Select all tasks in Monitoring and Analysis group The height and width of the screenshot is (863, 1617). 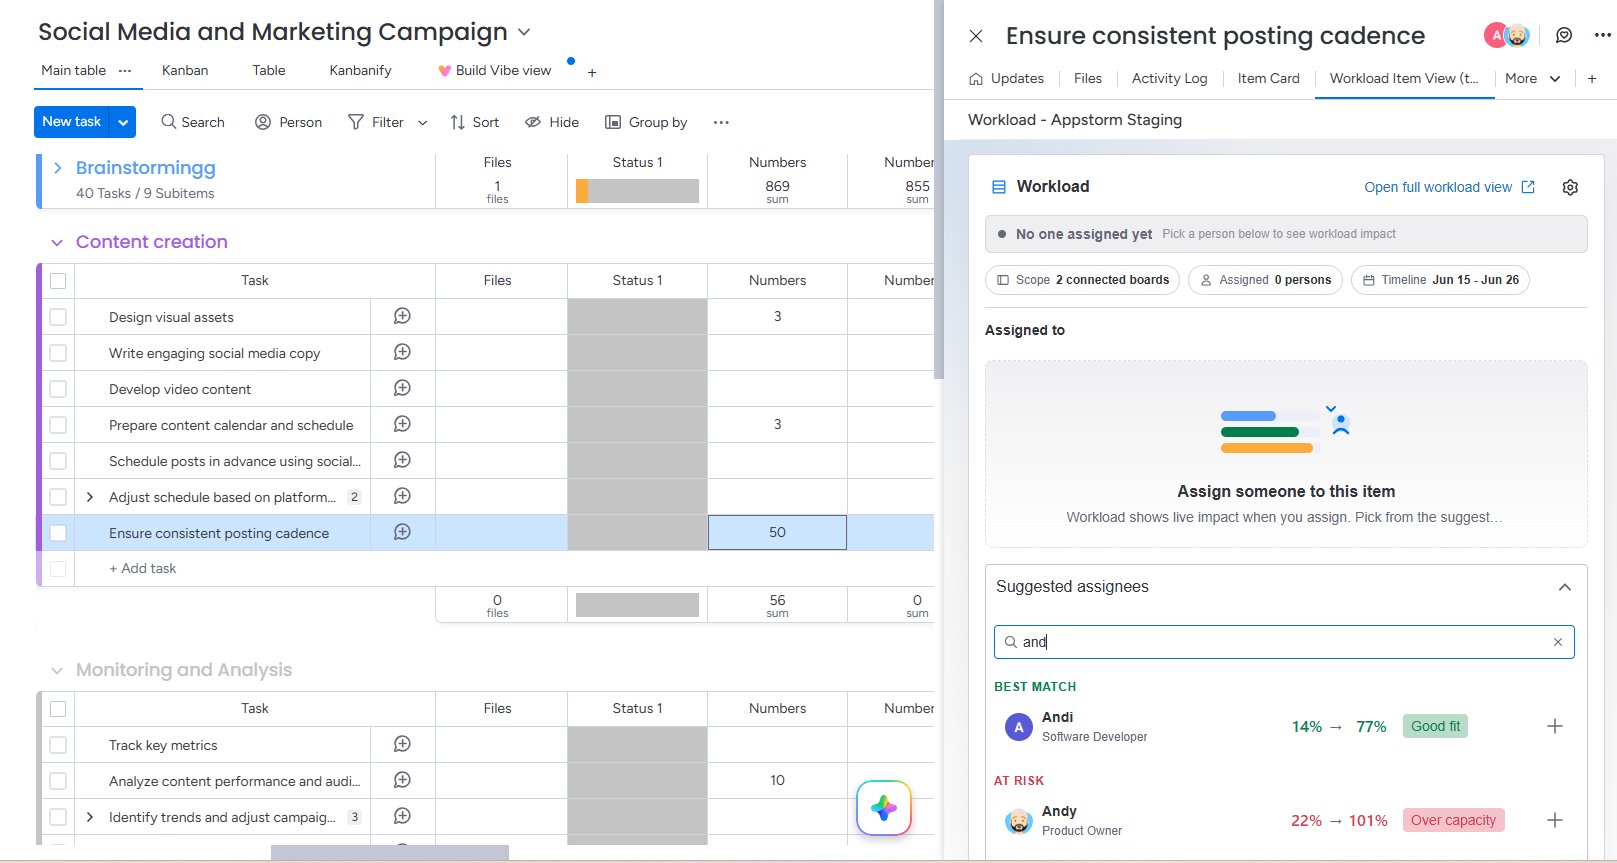pos(58,709)
